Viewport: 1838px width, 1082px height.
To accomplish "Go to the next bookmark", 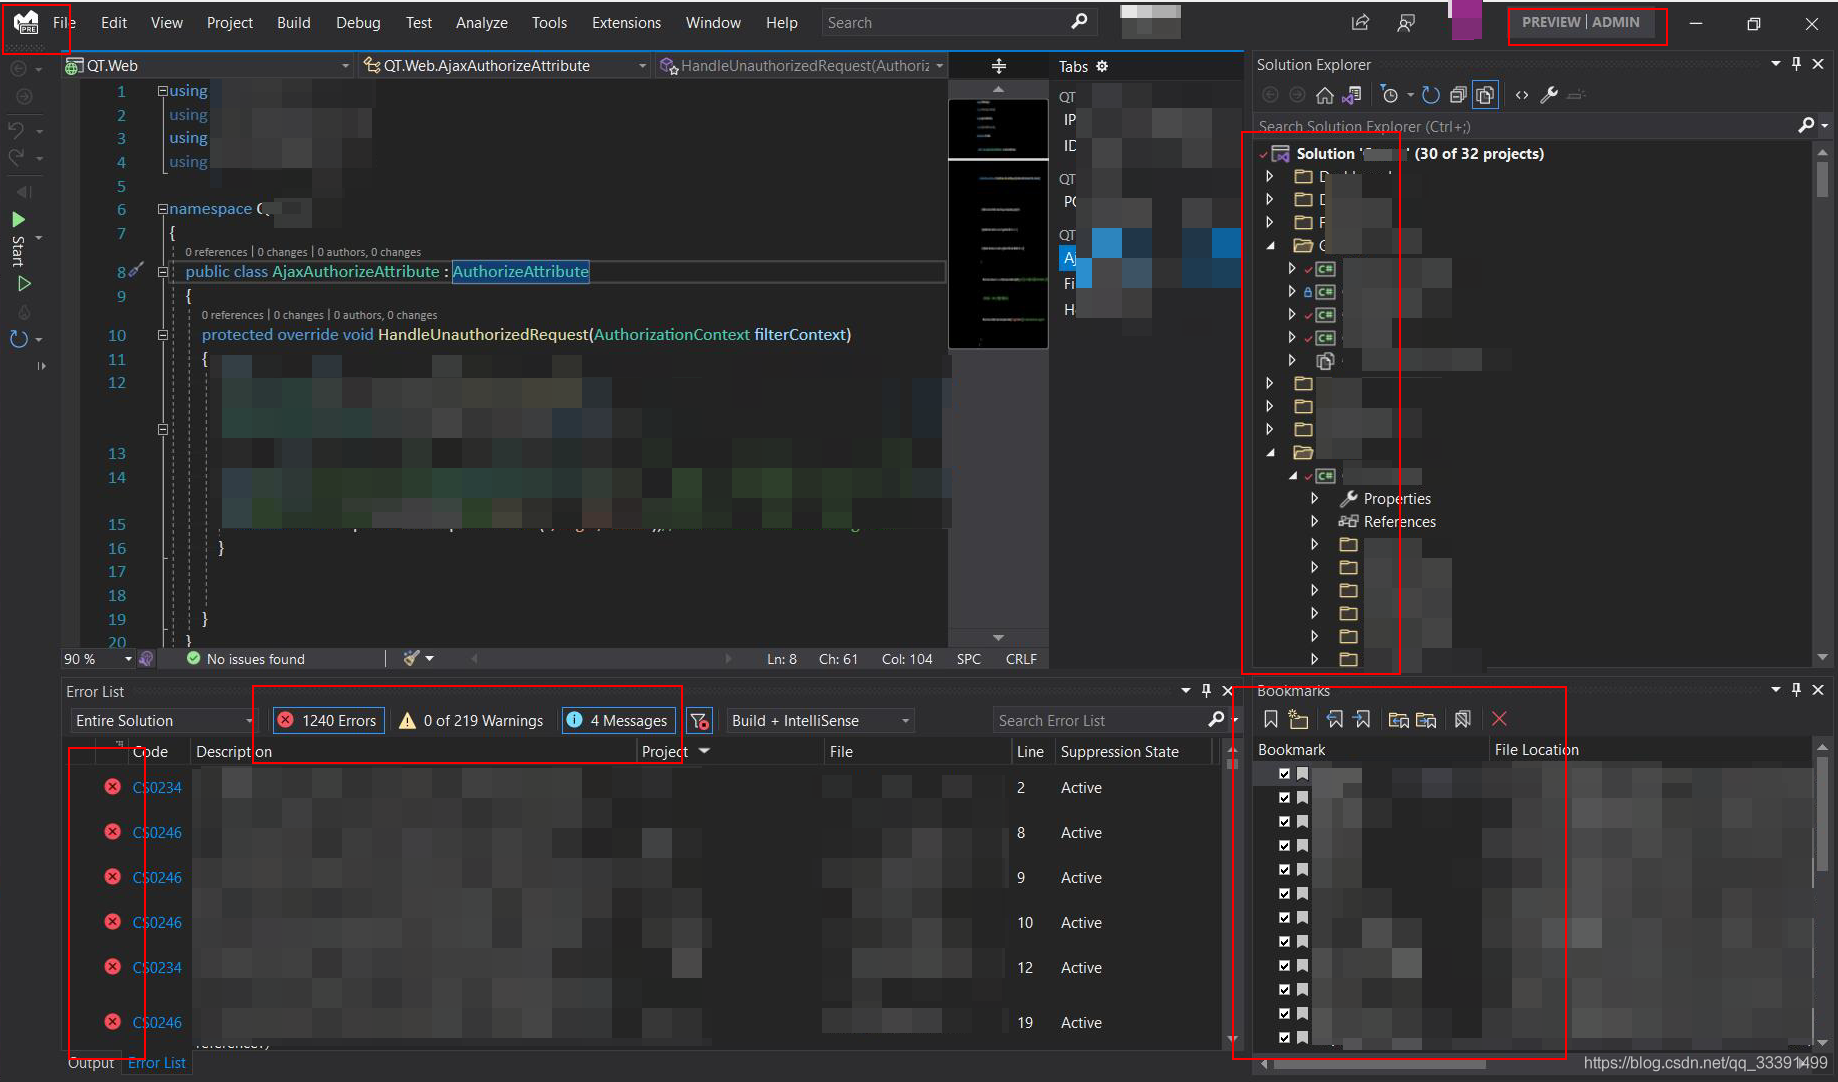I will point(1361,719).
